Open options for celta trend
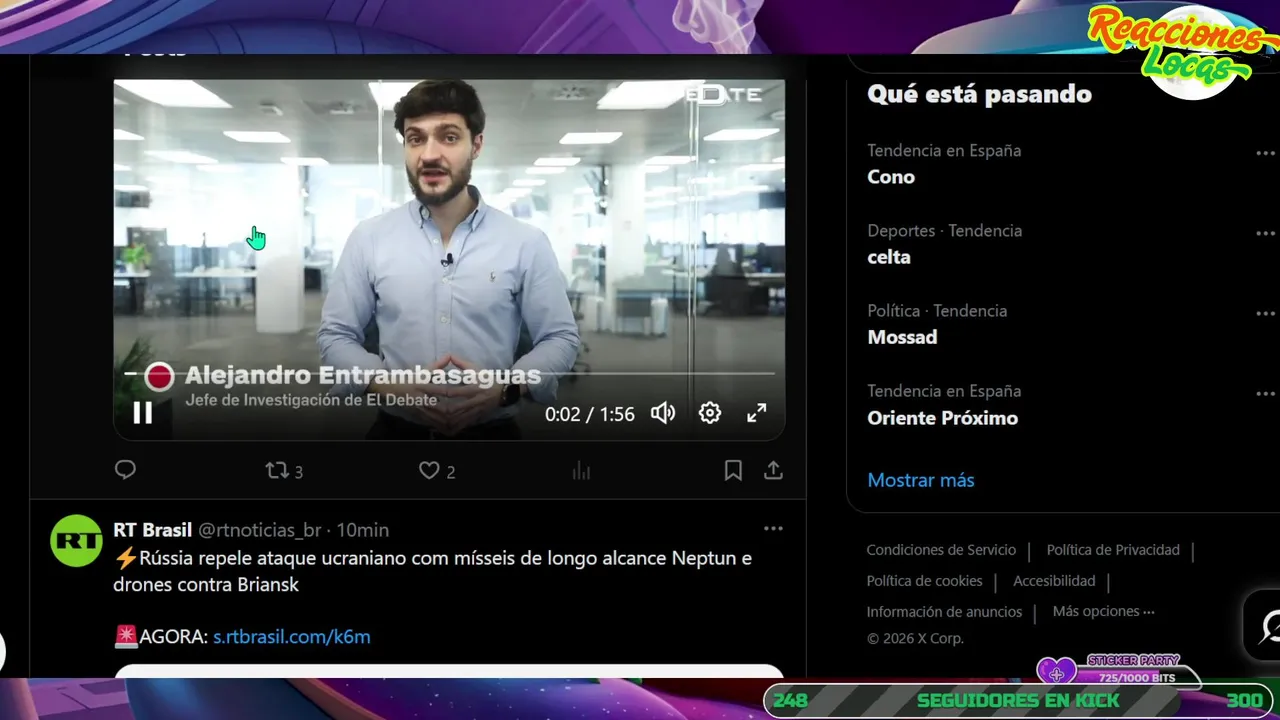This screenshot has height=720, width=1280. coord(1266,233)
